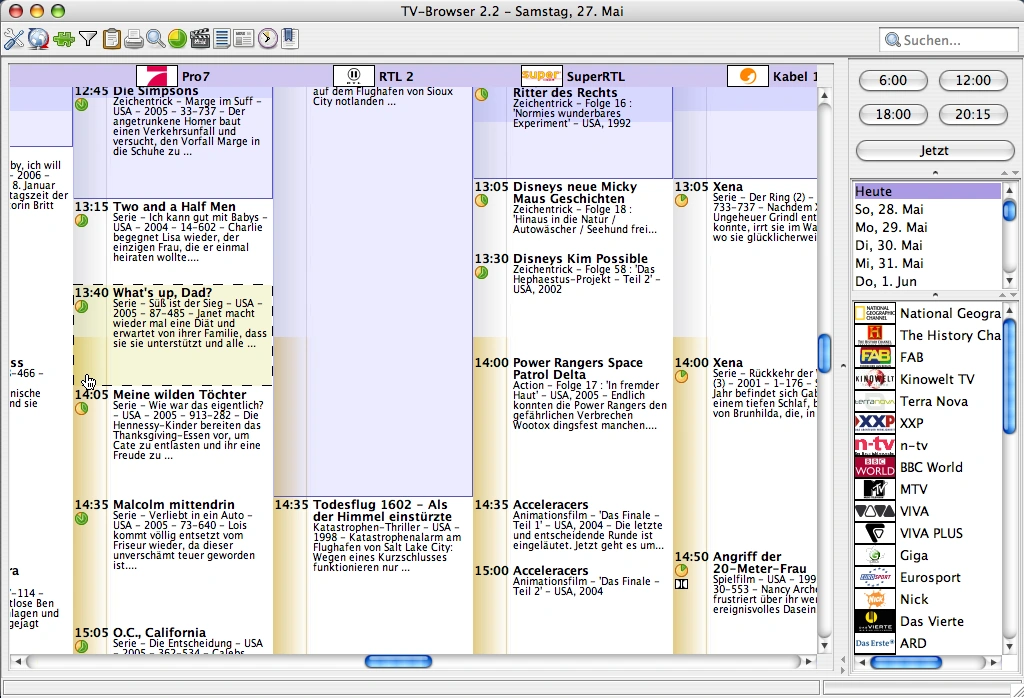Click the program table horizontal scrollbar thumb
The height and width of the screenshot is (698, 1024).
[398, 661]
